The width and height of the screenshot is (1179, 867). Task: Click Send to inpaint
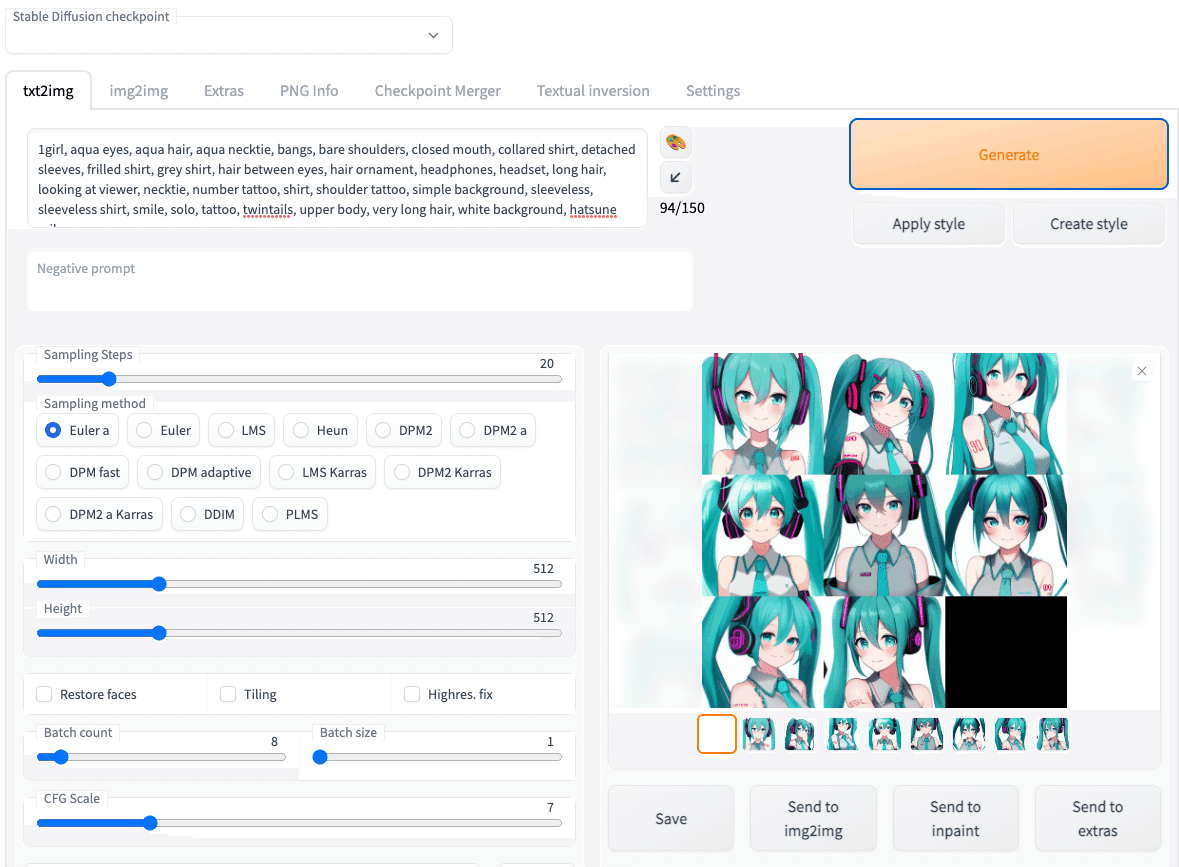click(x=955, y=818)
